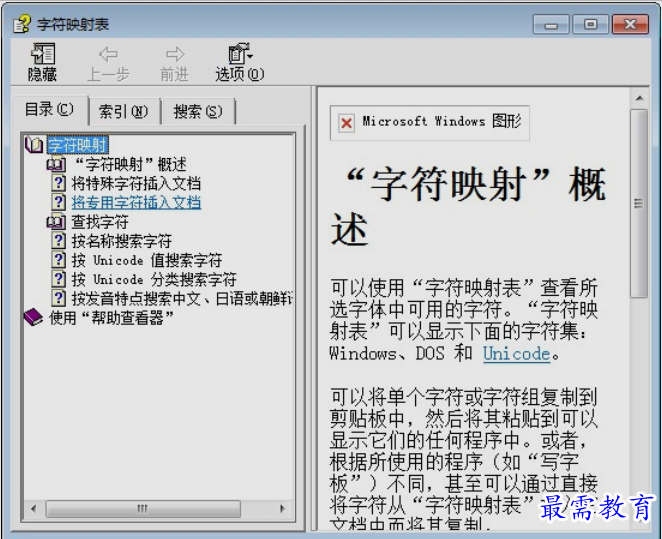Open the 按名称搜索字符 topic
The height and width of the screenshot is (539, 662).
(122, 241)
